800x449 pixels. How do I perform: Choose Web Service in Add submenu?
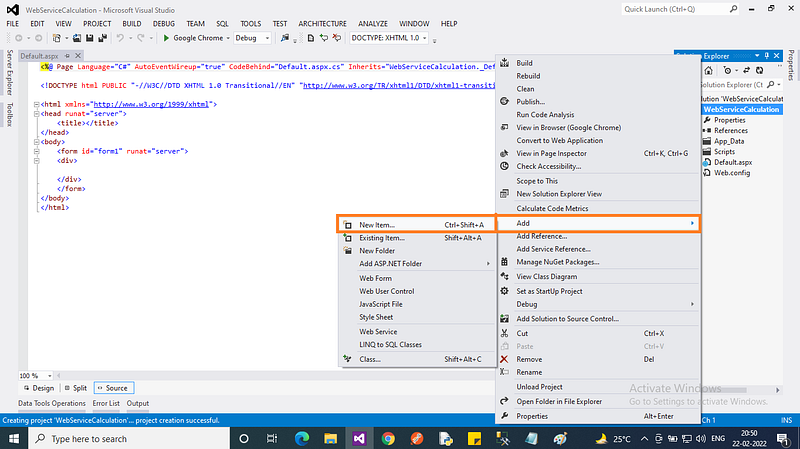416,332
